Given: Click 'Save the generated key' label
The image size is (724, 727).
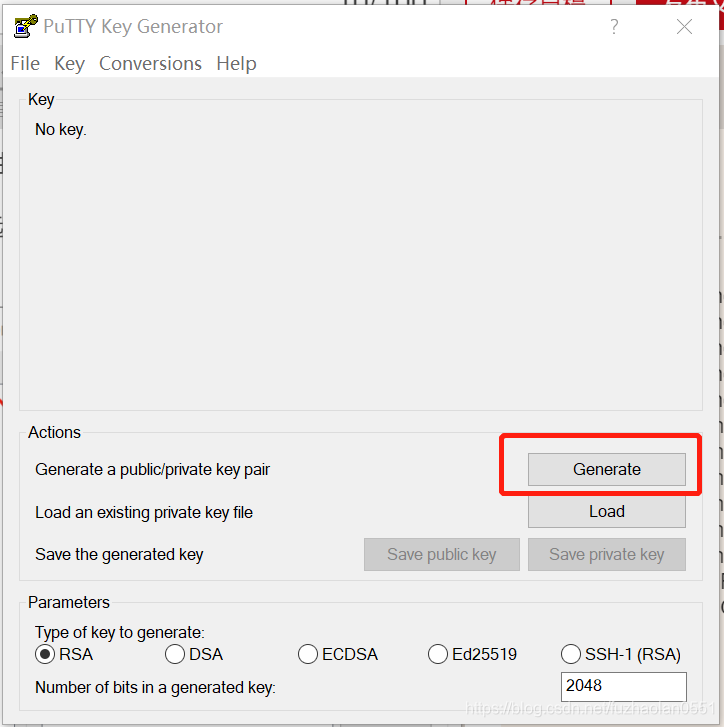Looking at the screenshot, I should tap(119, 555).
